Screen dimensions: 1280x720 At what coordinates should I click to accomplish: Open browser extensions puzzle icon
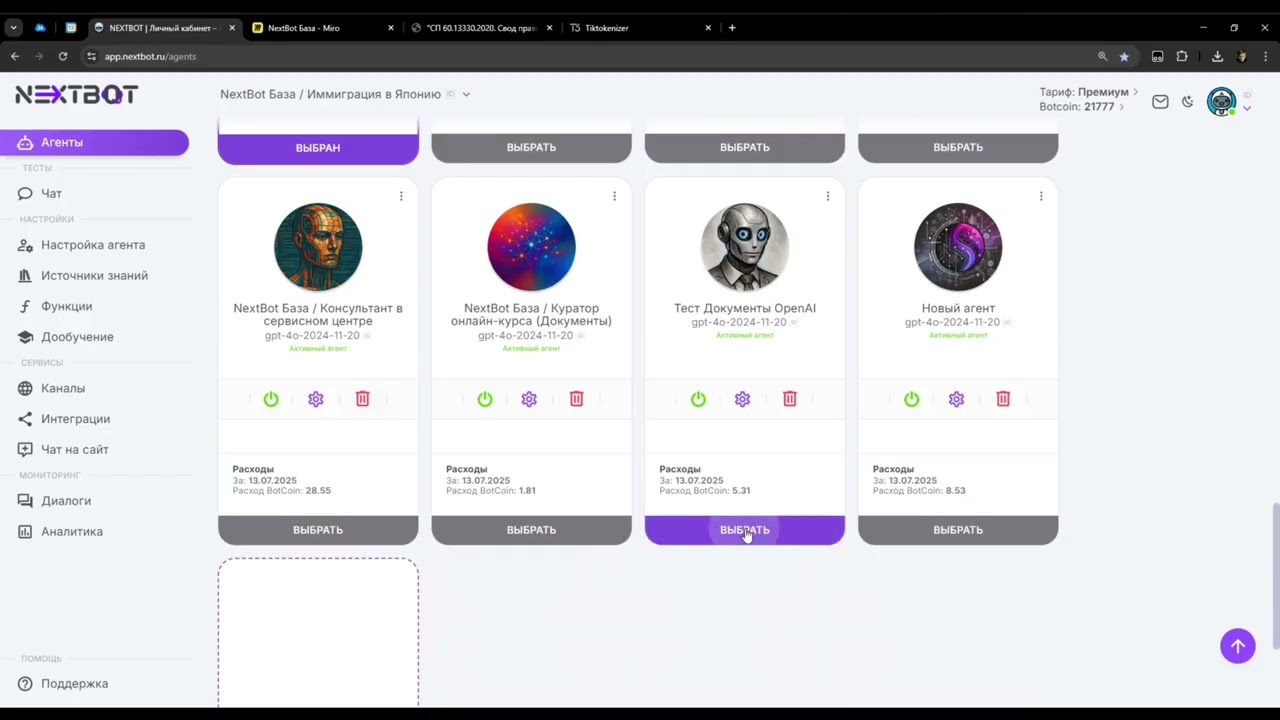[1182, 57]
